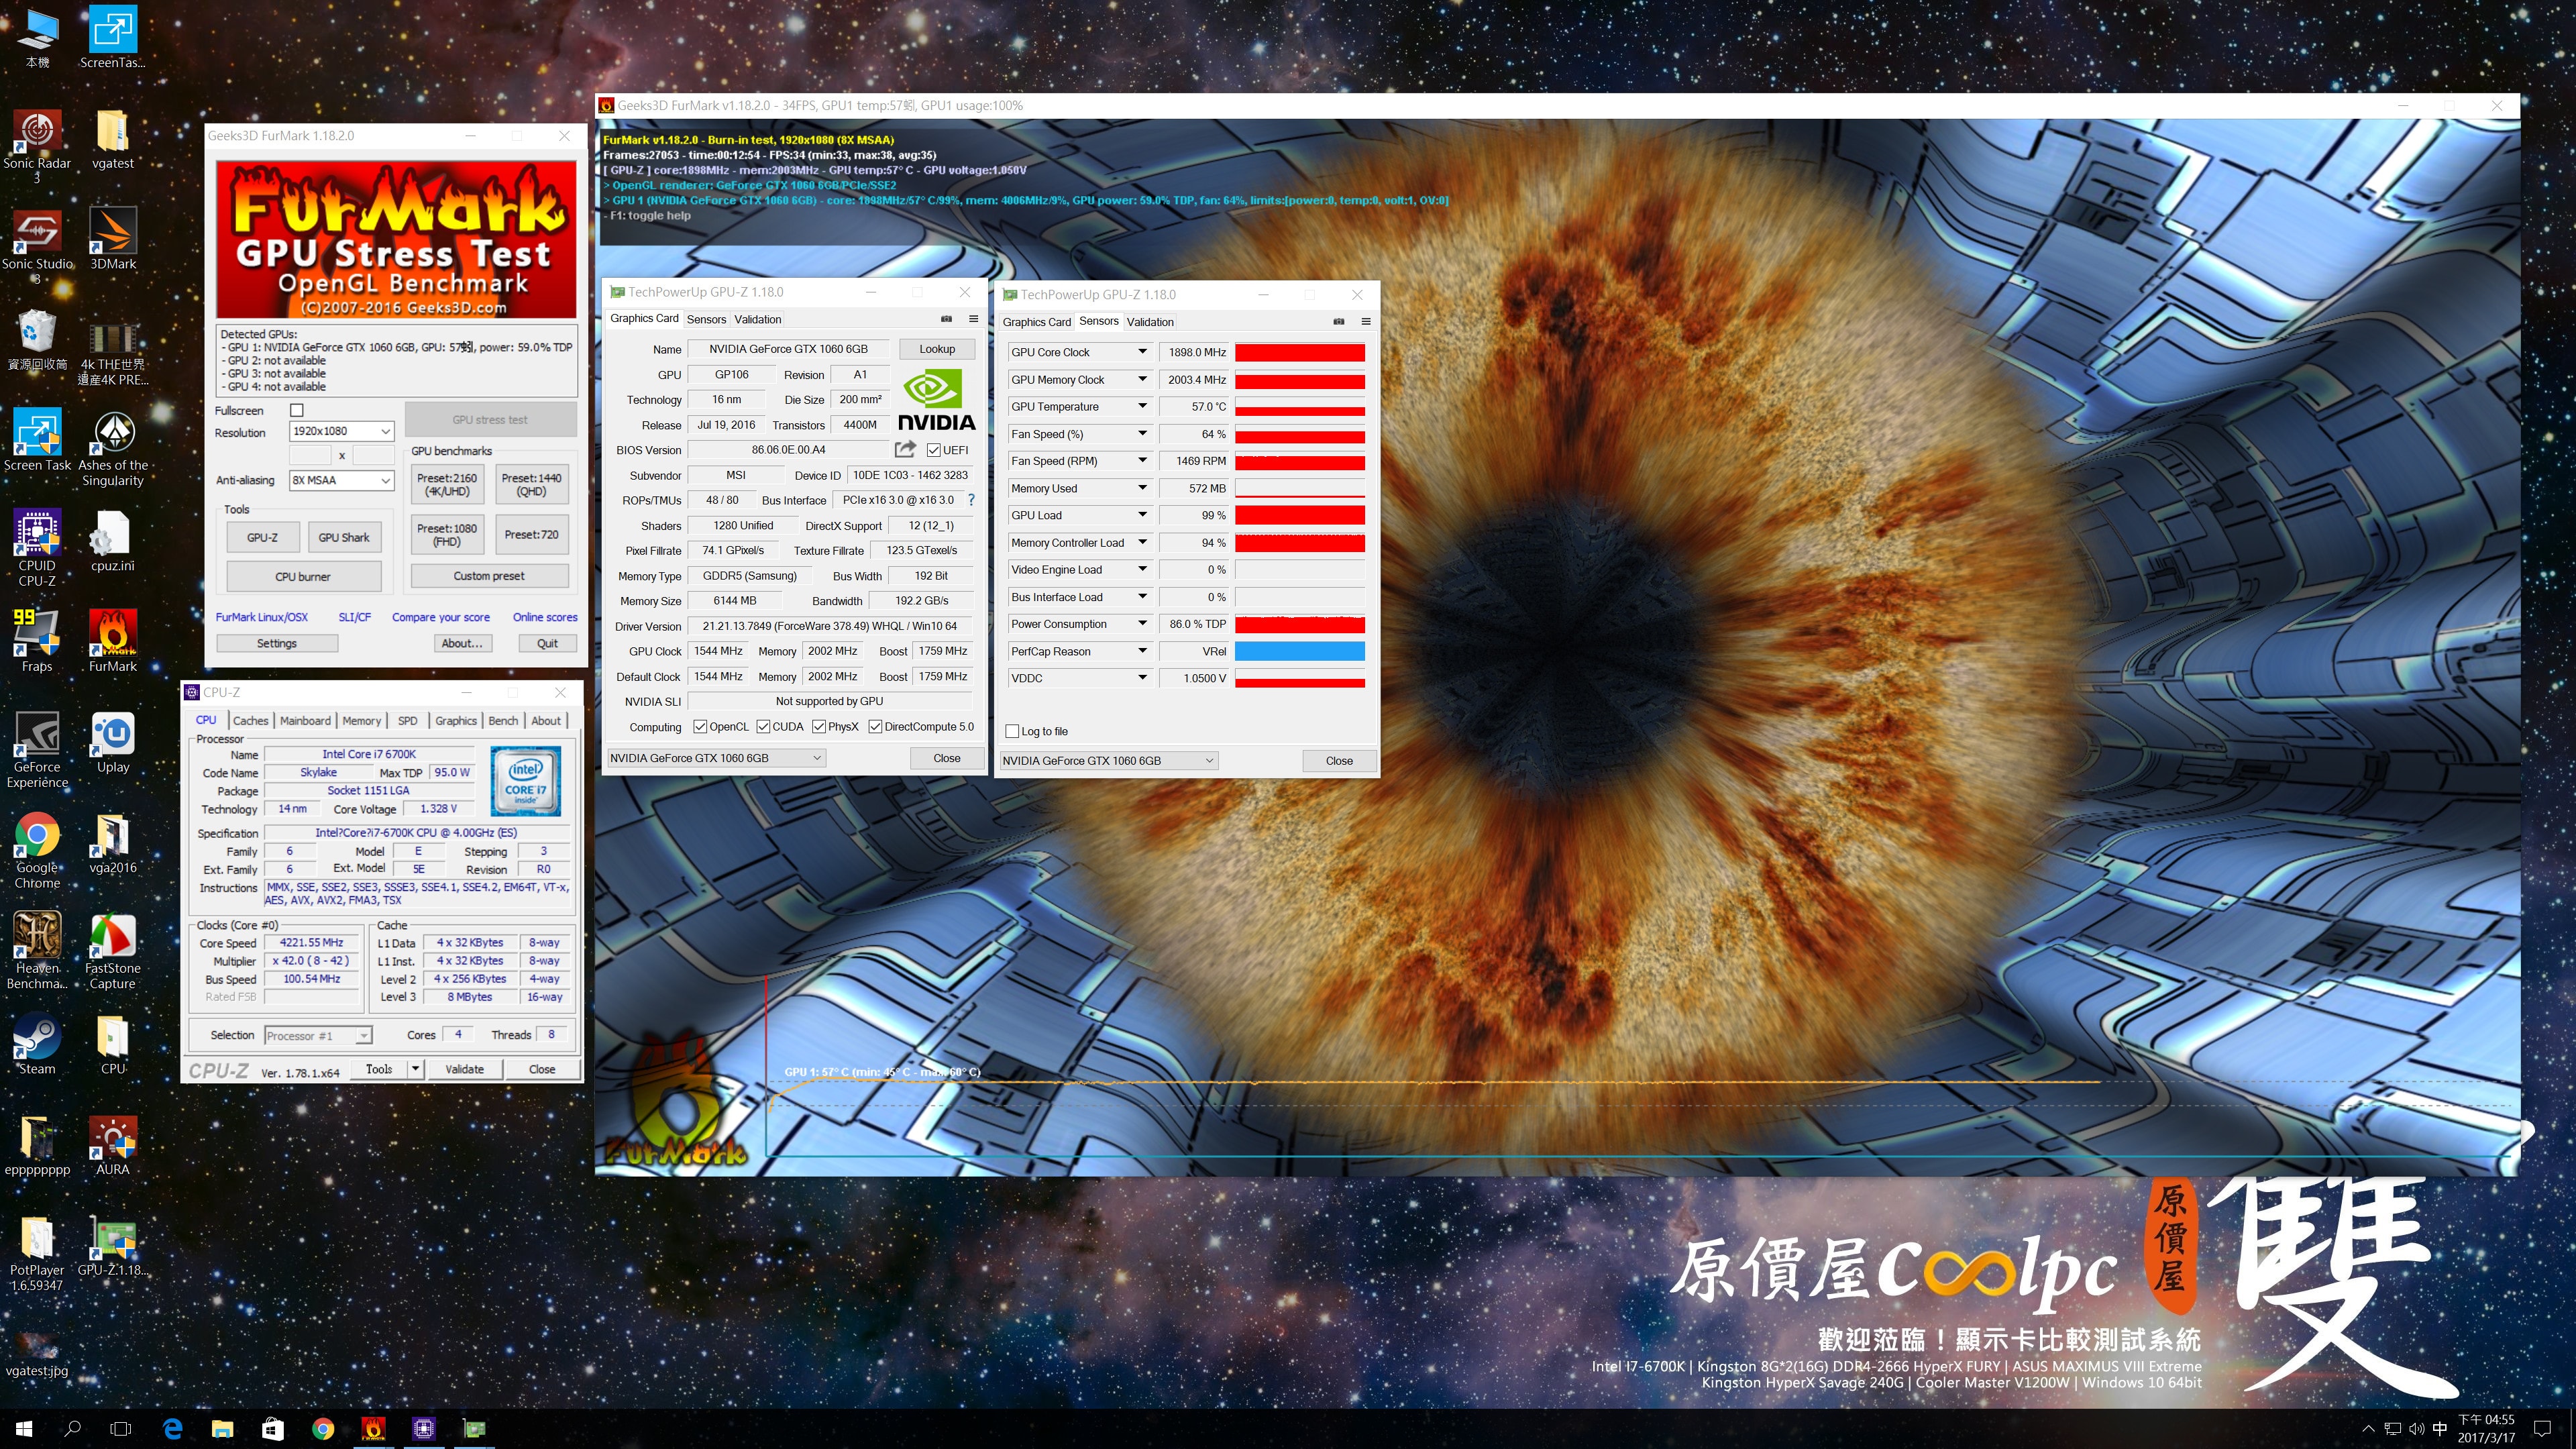
Task: Launch Steam from the desktop
Action: tap(37, 1044)
